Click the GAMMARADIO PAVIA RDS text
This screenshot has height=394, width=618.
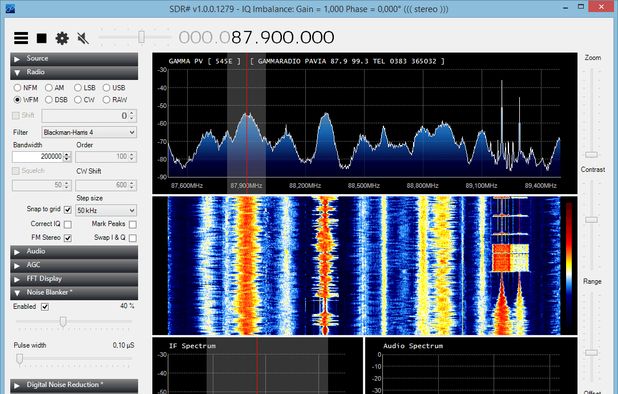(x=347, y=61)
